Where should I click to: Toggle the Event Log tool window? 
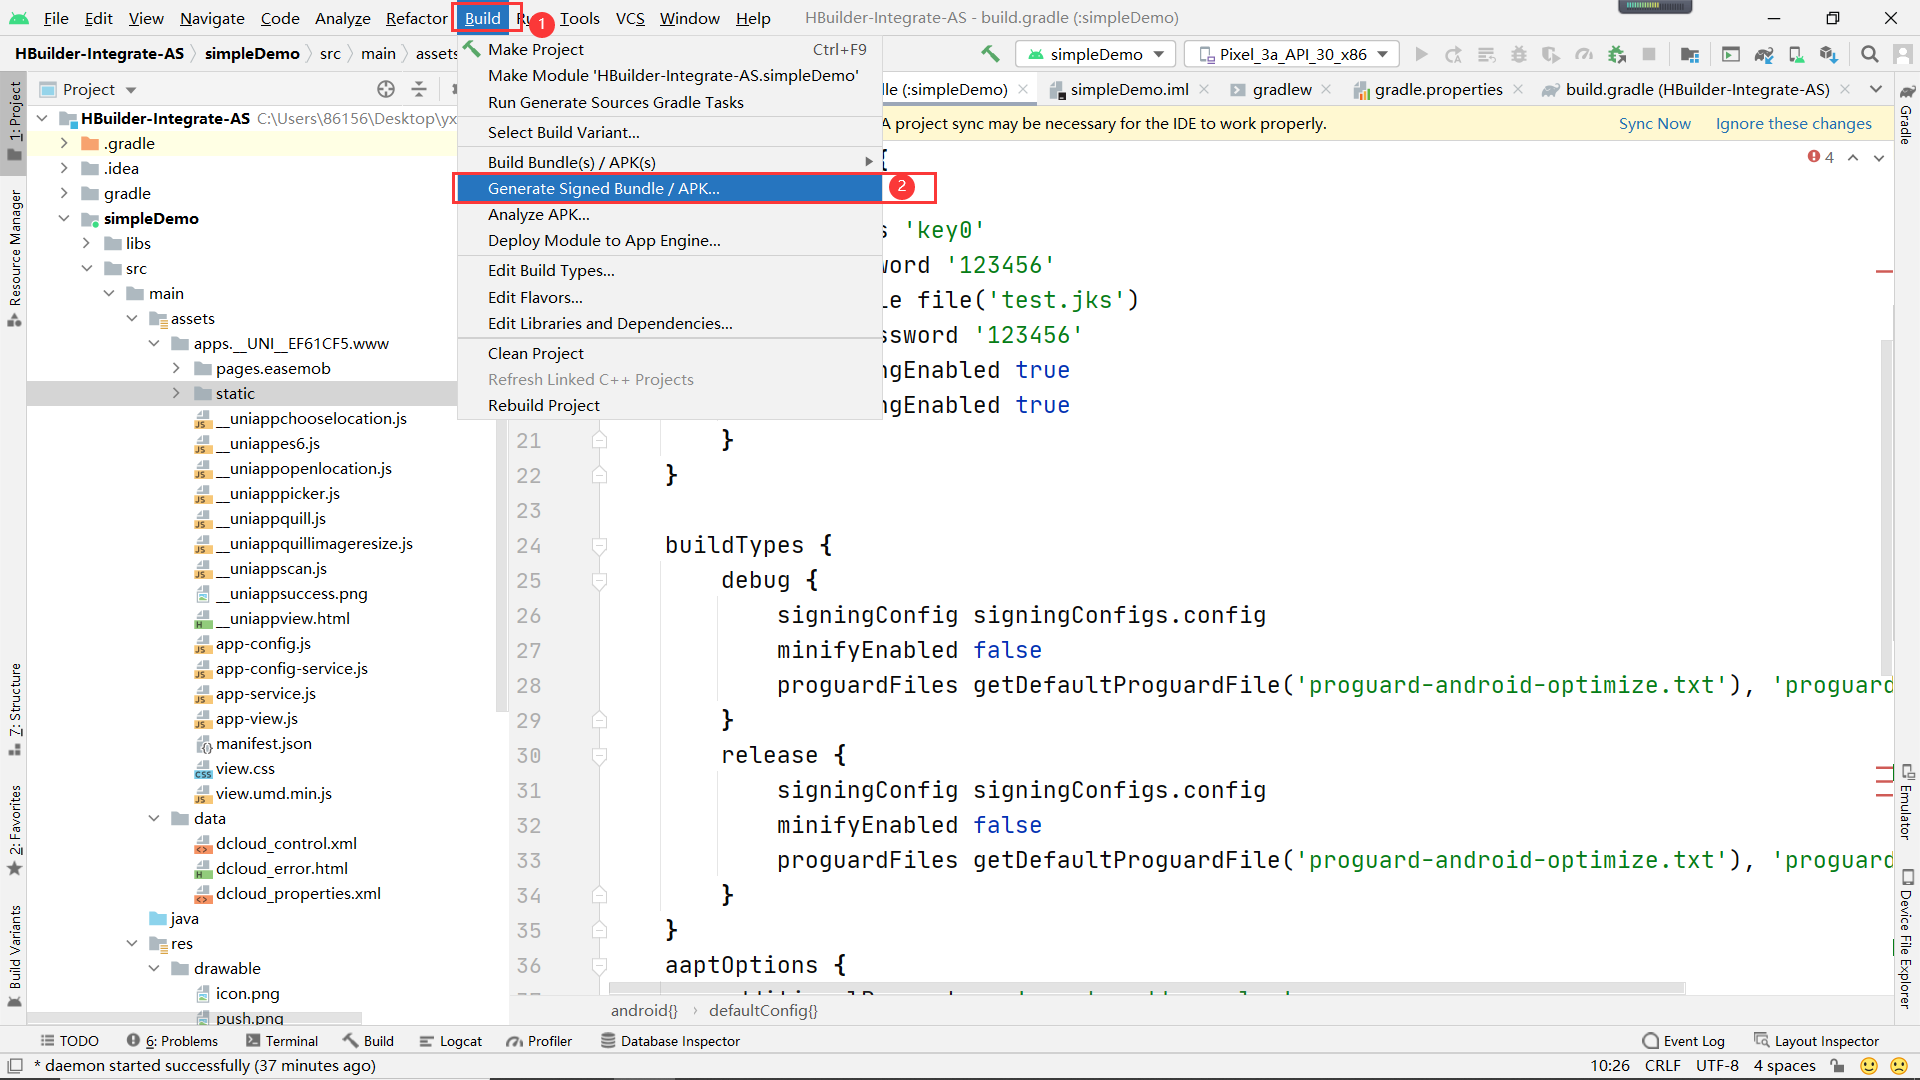[x=1684, y=1041]
